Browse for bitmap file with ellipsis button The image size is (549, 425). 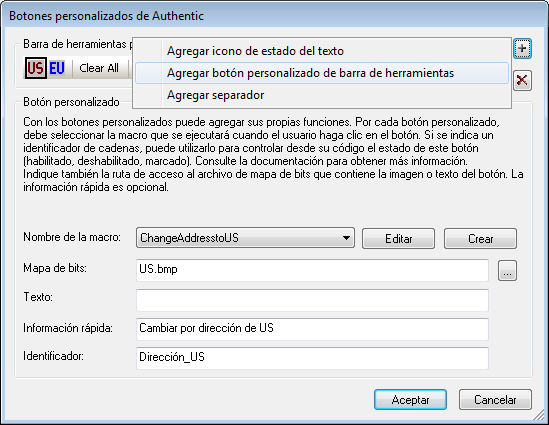pyautogui.click(x=507, y=271)
